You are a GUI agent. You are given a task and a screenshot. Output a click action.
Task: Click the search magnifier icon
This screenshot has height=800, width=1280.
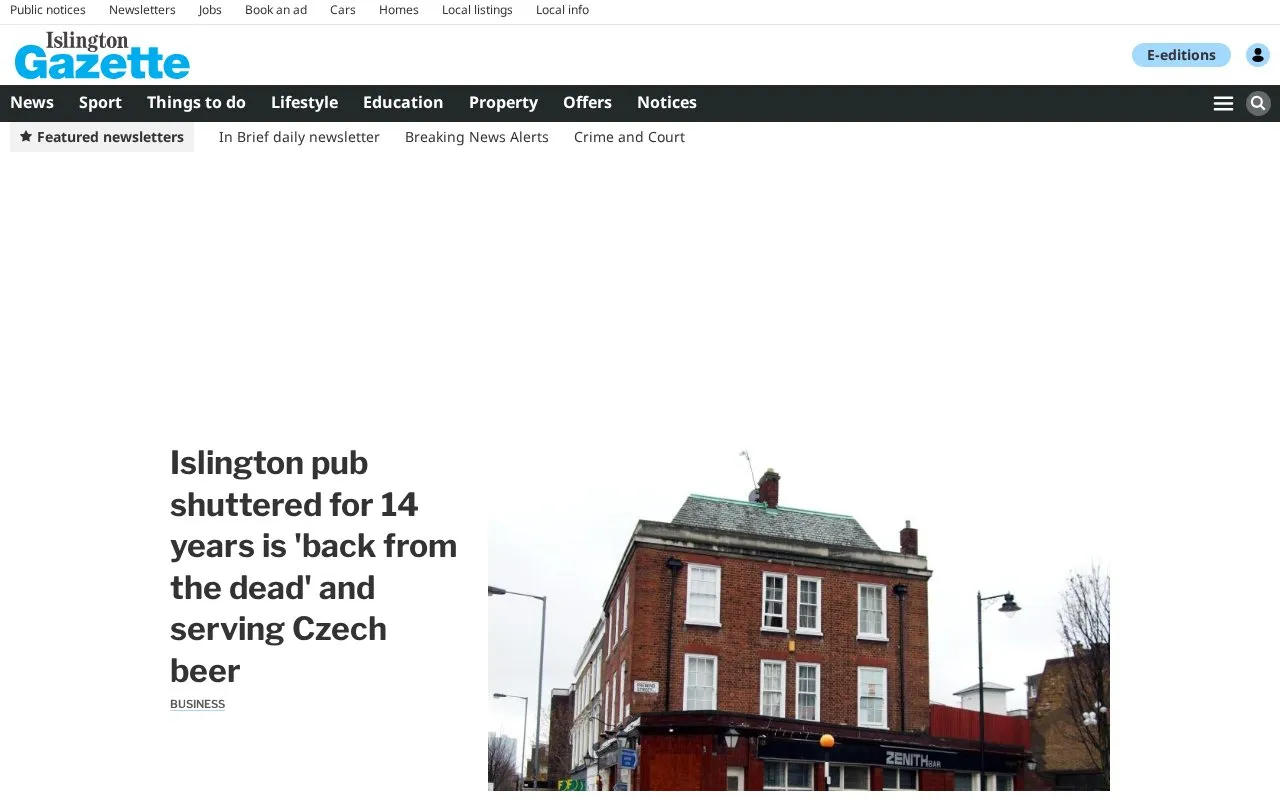(1258, 103)
